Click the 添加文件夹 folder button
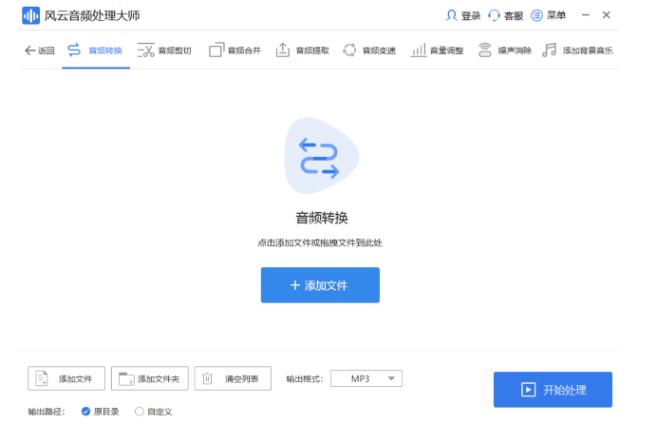658x424 pixels. point(150,379)
